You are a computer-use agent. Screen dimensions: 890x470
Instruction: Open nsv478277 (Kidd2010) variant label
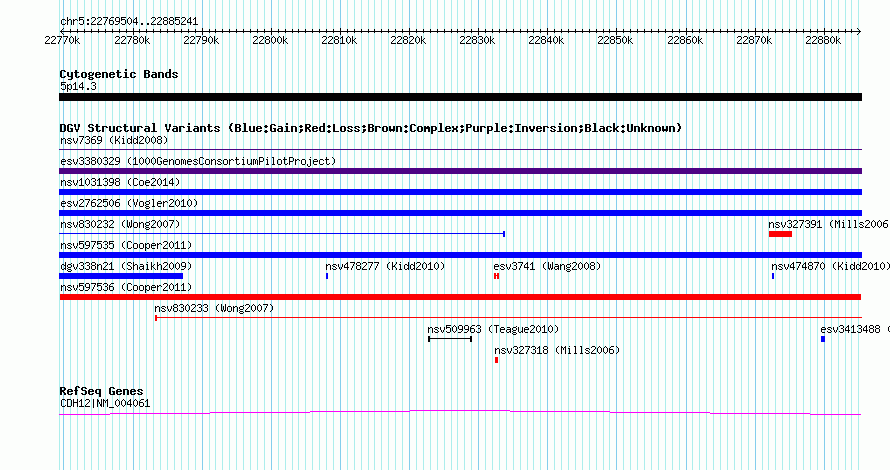click(385, 266)
